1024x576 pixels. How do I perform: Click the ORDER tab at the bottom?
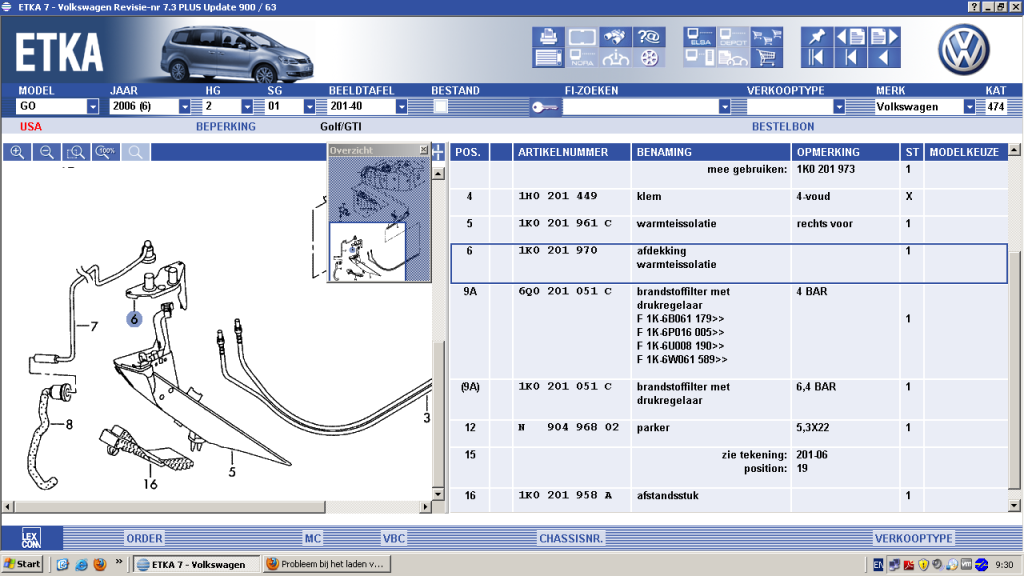[x=144, y=539]
